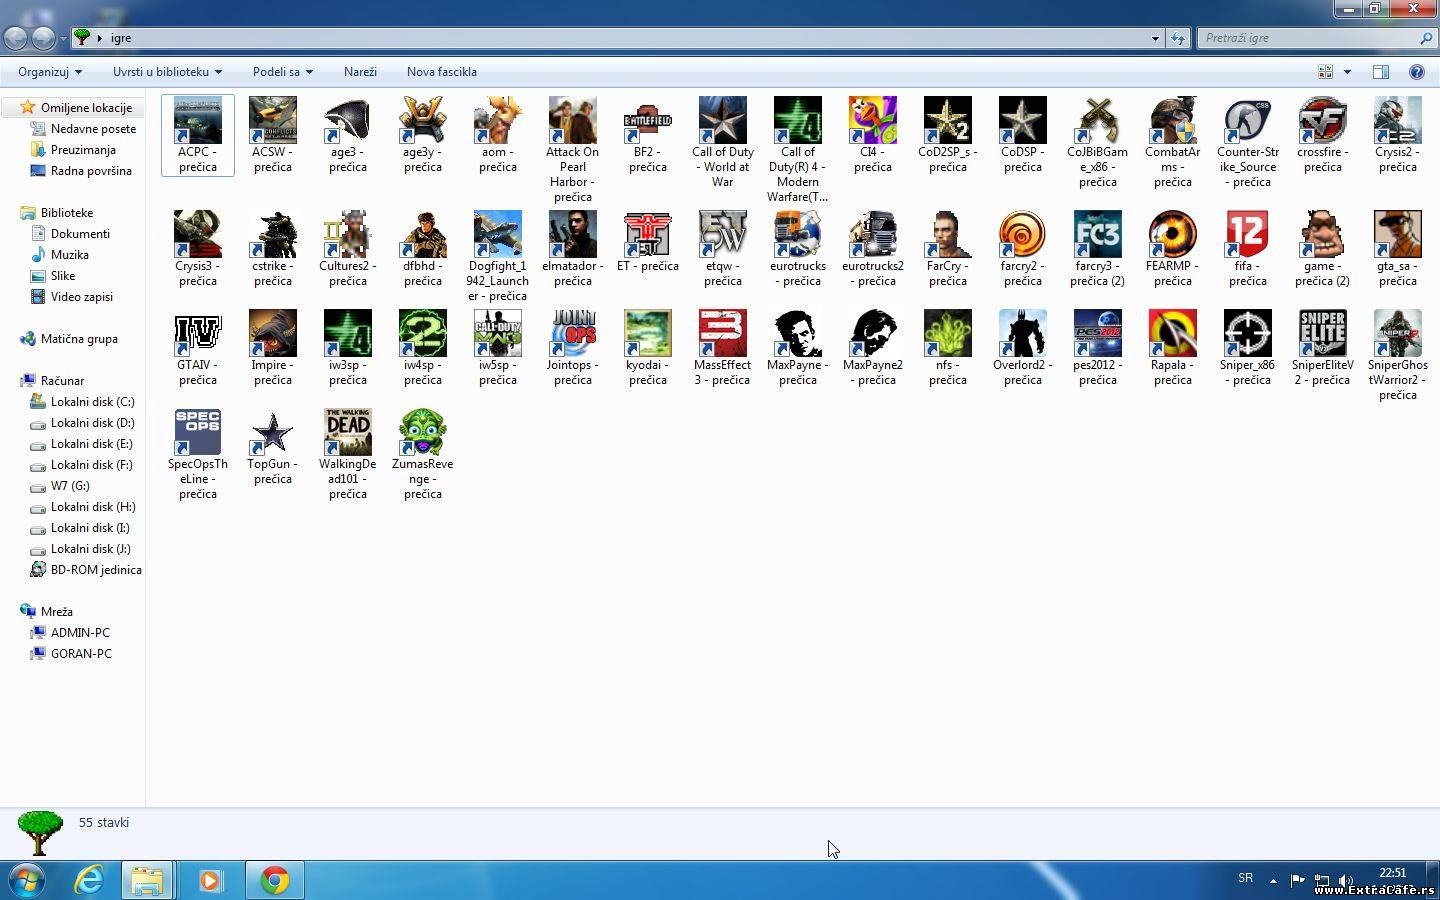Viewport: 1440px width, 900px height.
Task: Select the FarCry shortcut icon
Action: coord(948,234)
